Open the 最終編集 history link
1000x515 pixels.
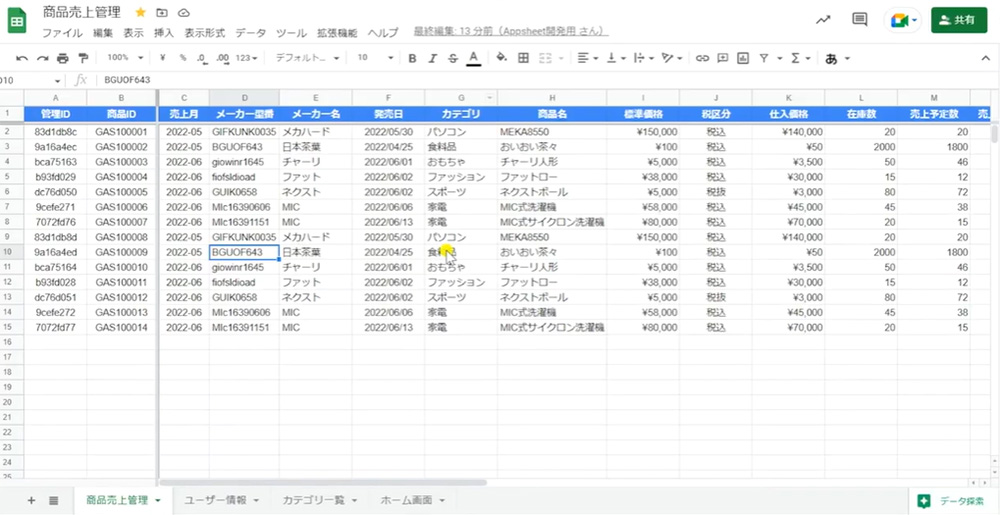coord(511,31)
